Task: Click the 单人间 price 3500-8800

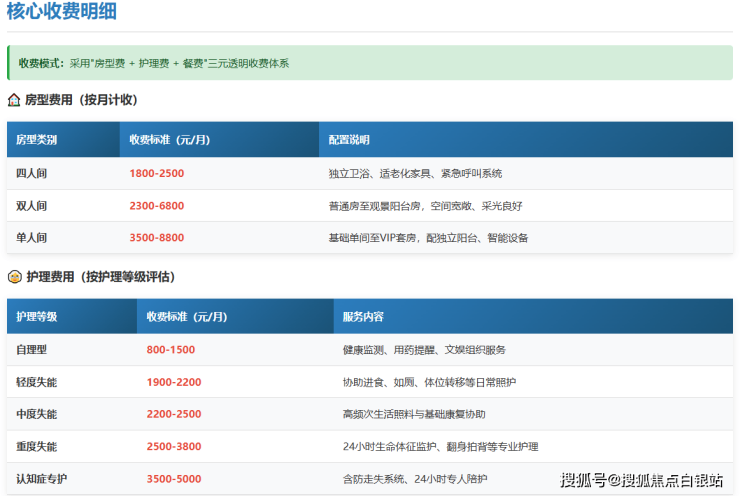Action: click(x=157, y=238)
